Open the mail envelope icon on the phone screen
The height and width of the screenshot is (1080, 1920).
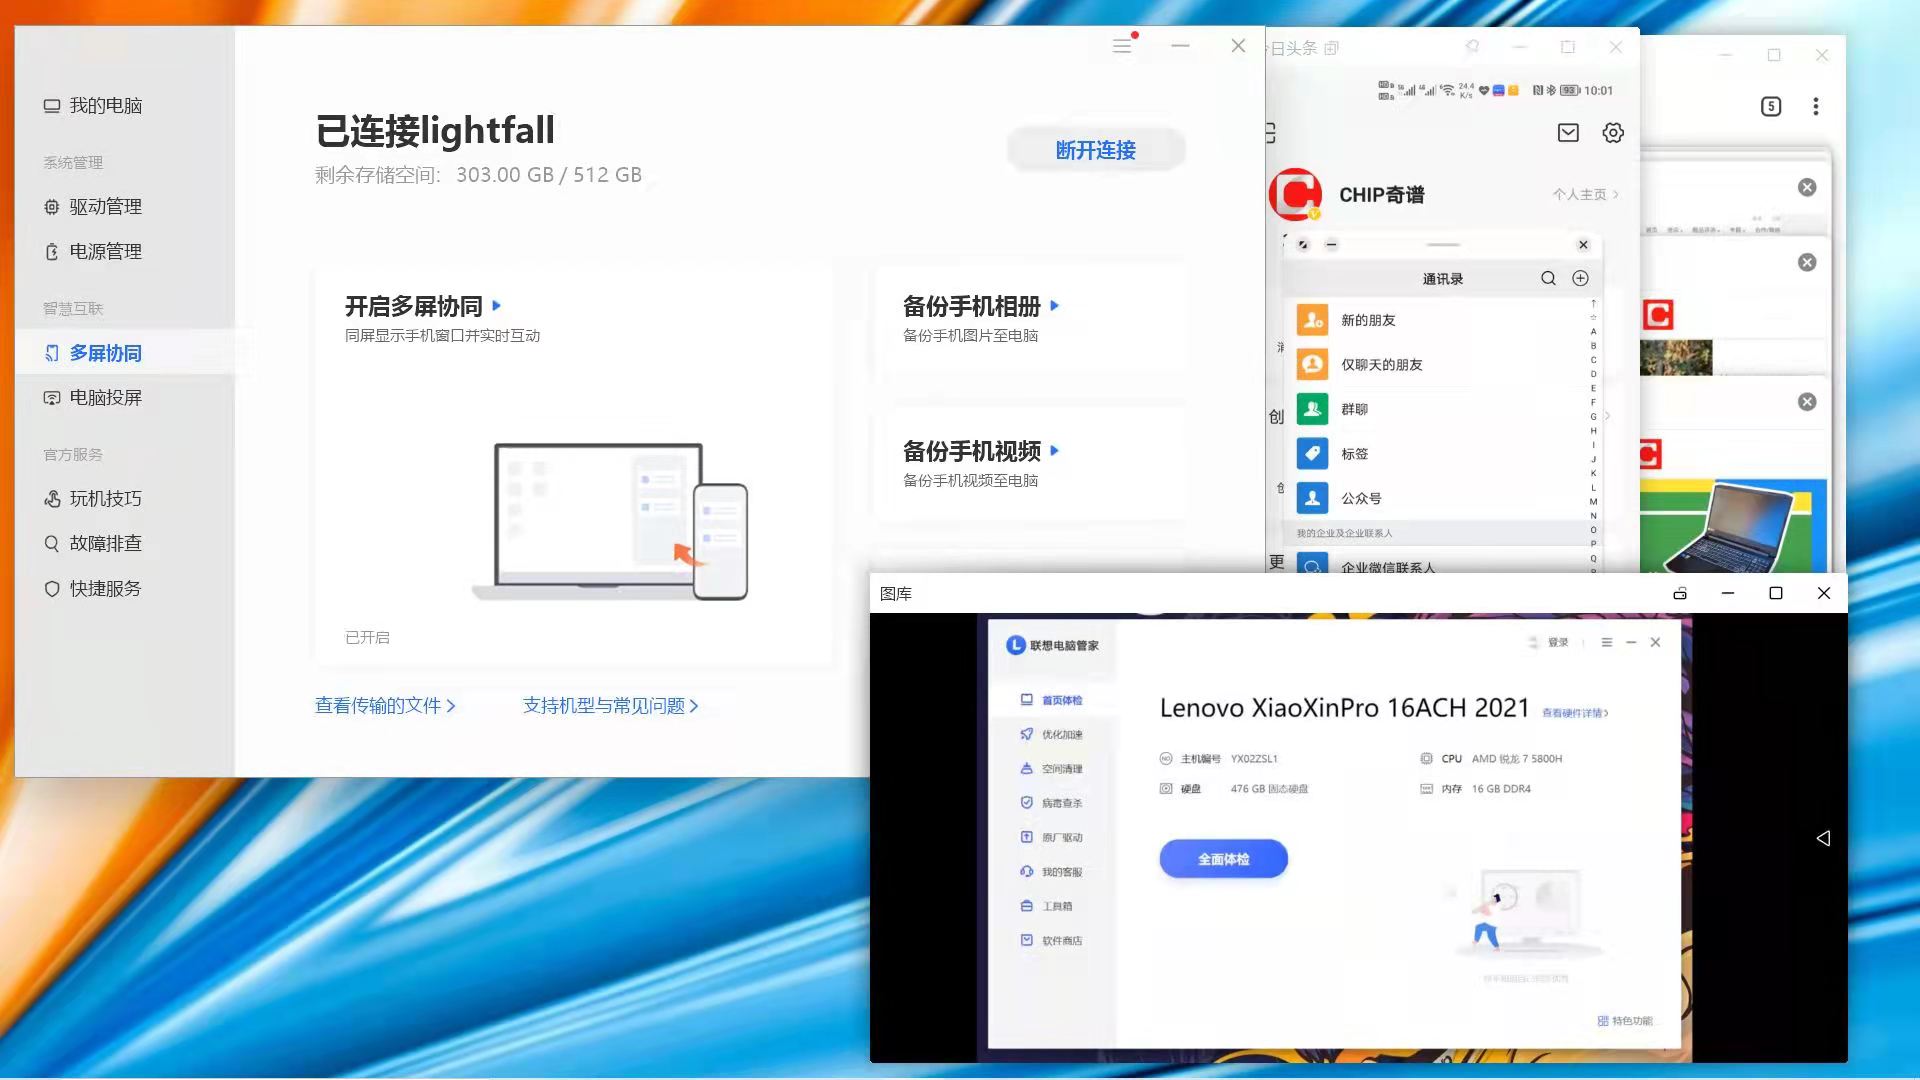click(1568, 132)
